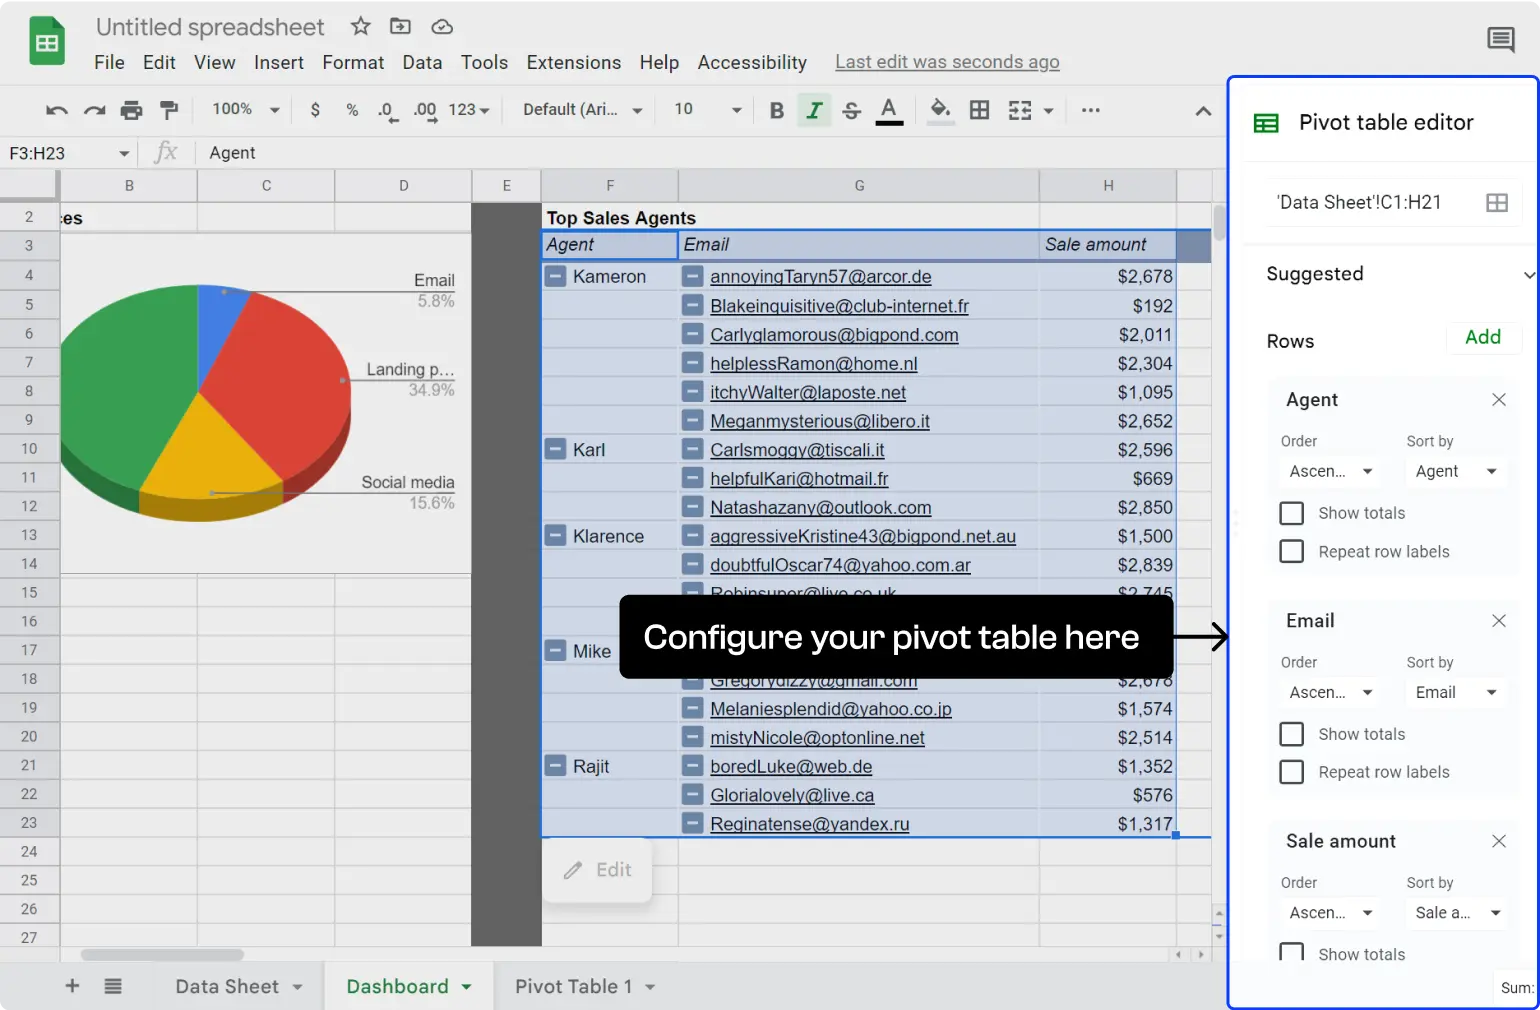
Task: Collapse the Kameron group in pivot table
Action: (555, 276)
